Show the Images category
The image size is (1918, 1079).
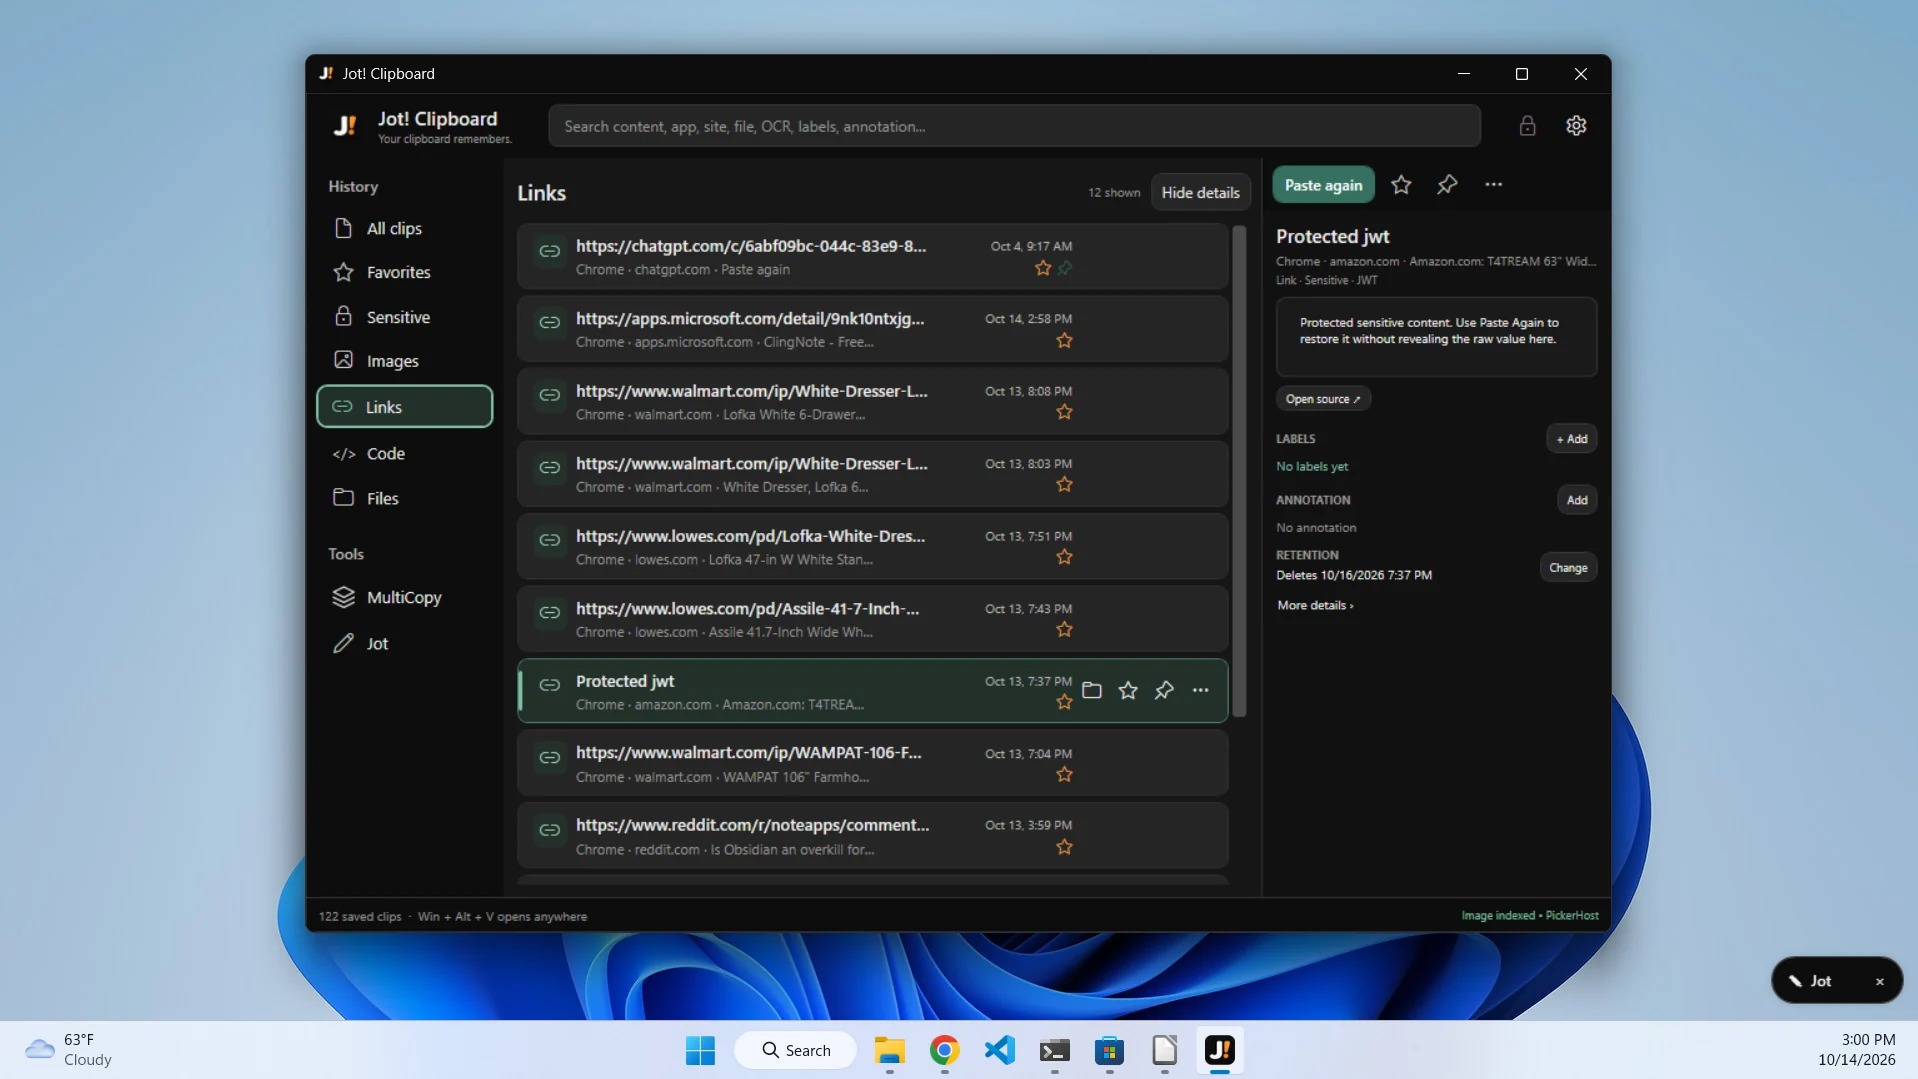tap(404, 361)
